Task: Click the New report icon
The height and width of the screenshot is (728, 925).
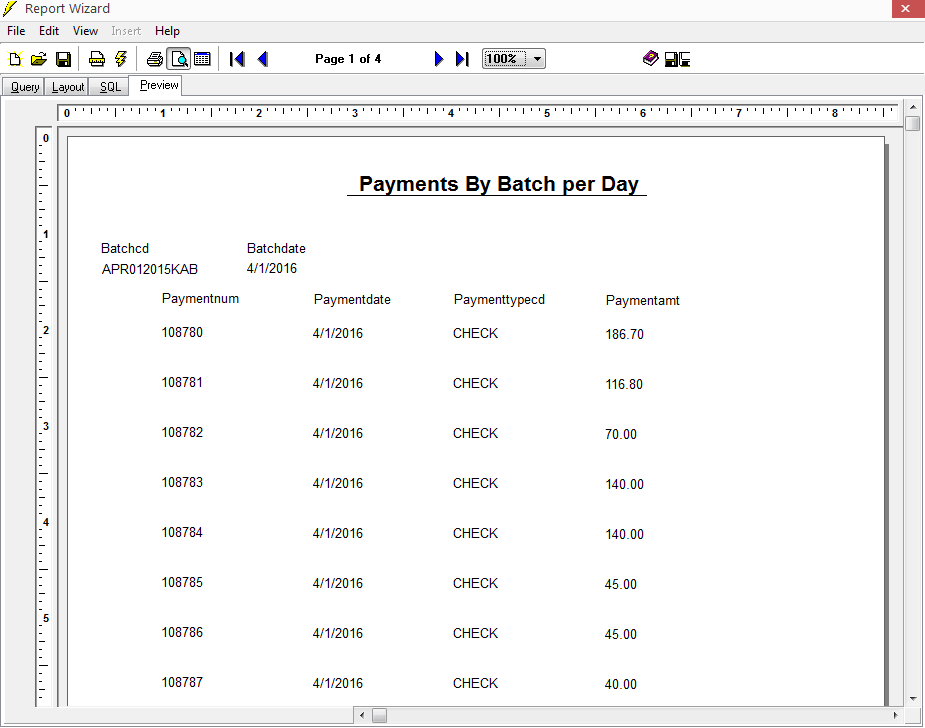Action: (x=15, y=59)
